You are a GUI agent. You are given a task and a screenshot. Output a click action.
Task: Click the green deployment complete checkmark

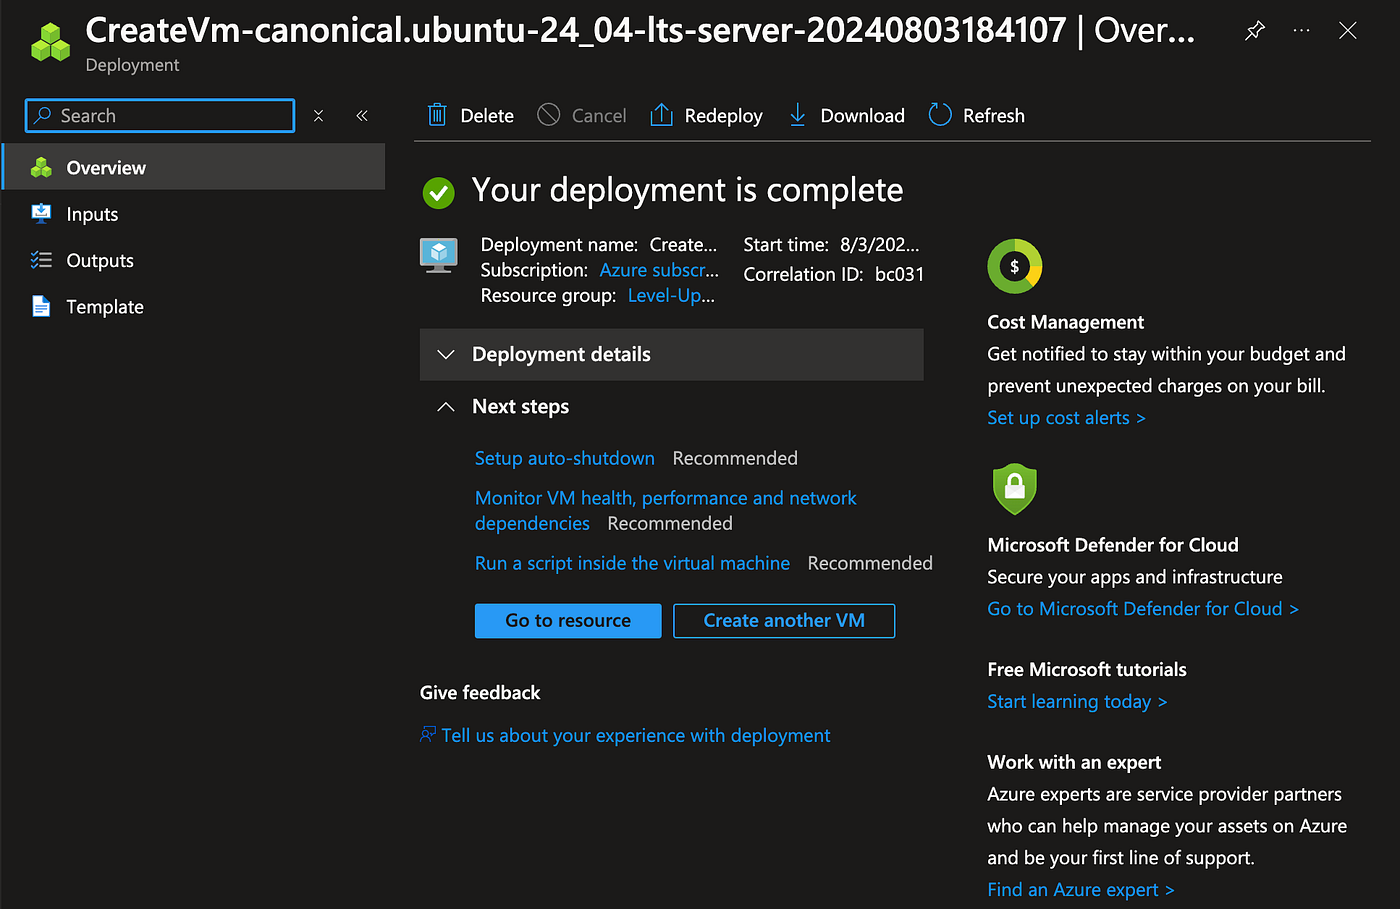point(438,192)
